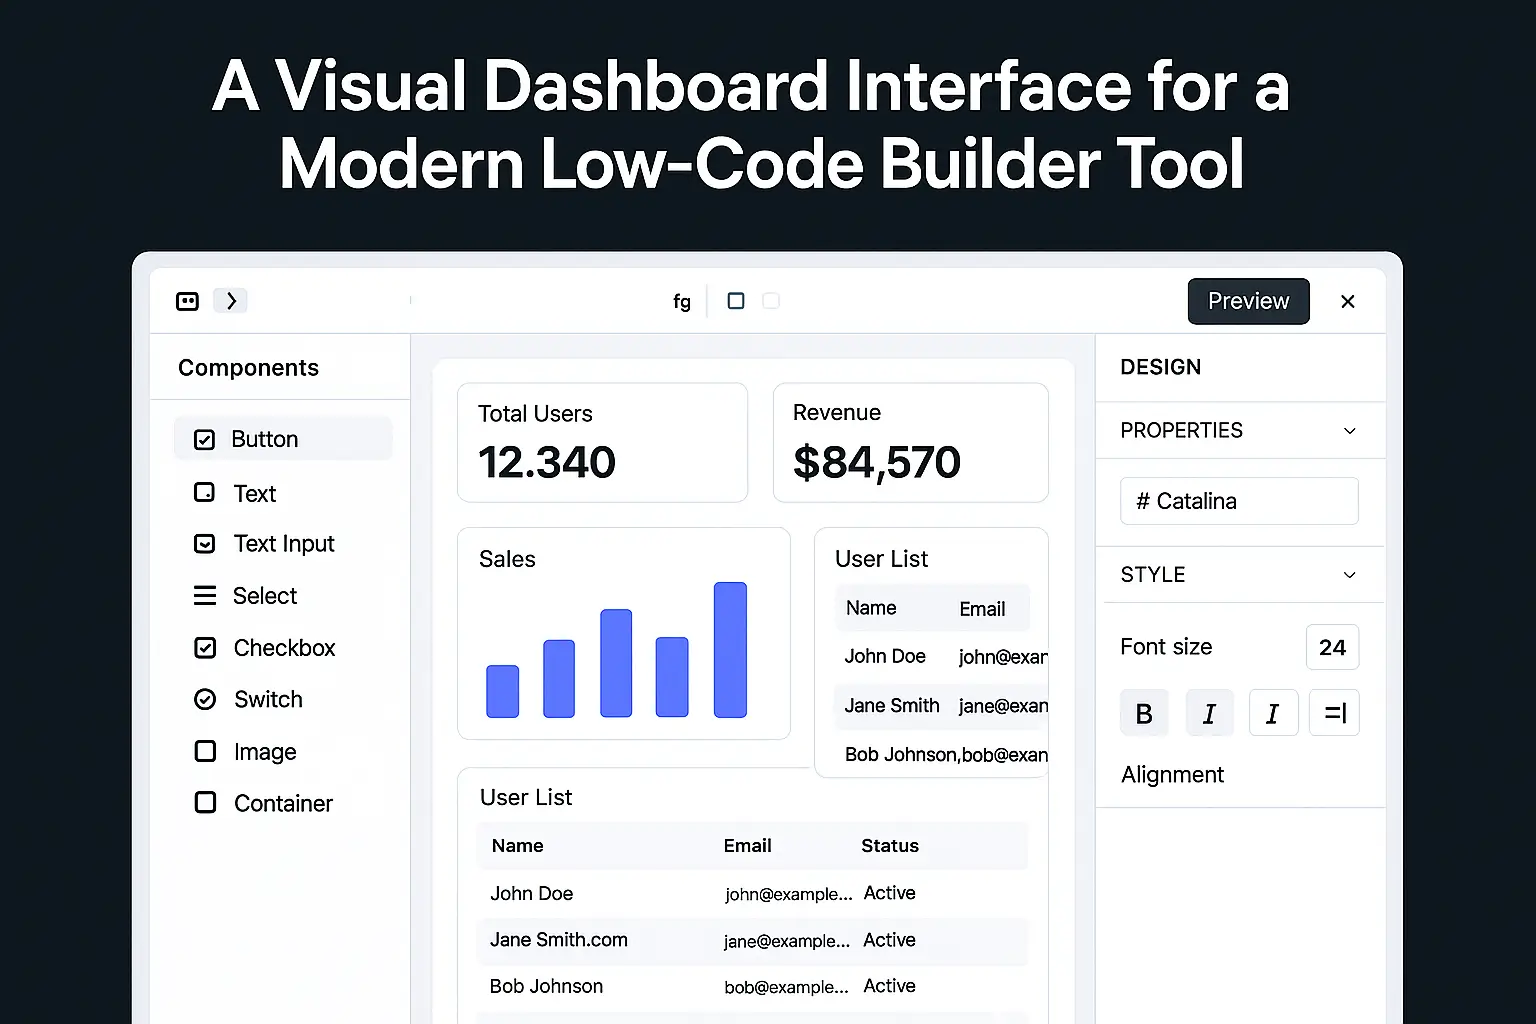Viewport: 1536px width, 1024px height.
Task: Select the Select component in Components list
Action: pyautogui.click(x=265, y=595)
